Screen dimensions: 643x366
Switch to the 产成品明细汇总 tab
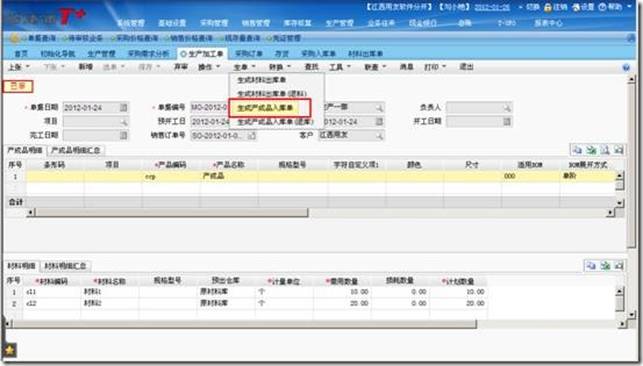(x=75, y=150)
